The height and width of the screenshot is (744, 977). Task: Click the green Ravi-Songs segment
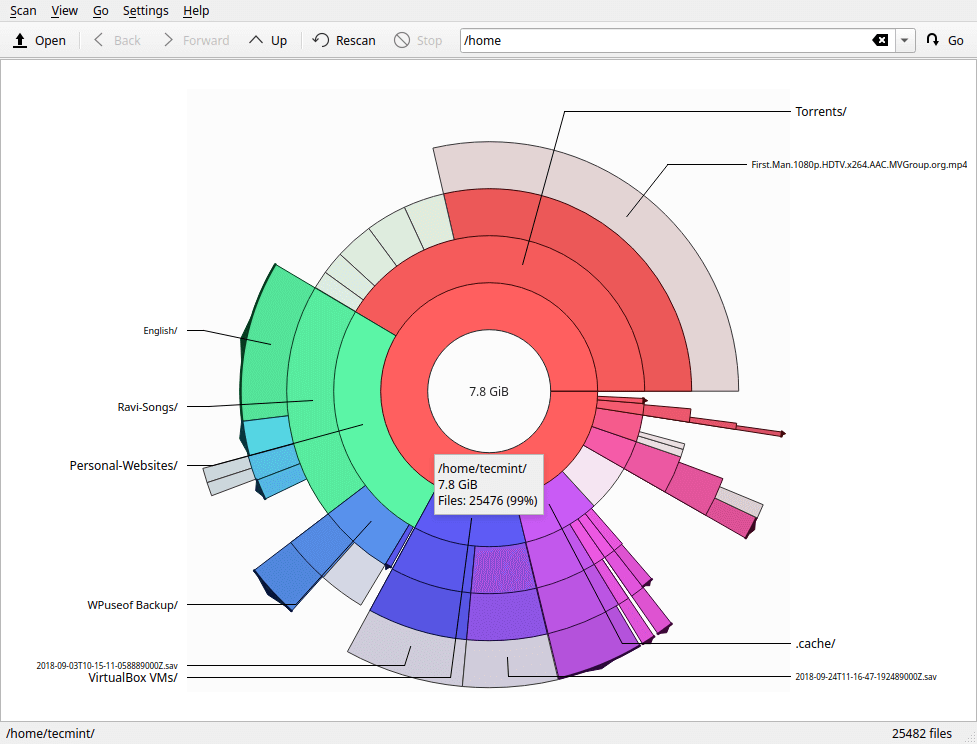[x=312, y=400]
